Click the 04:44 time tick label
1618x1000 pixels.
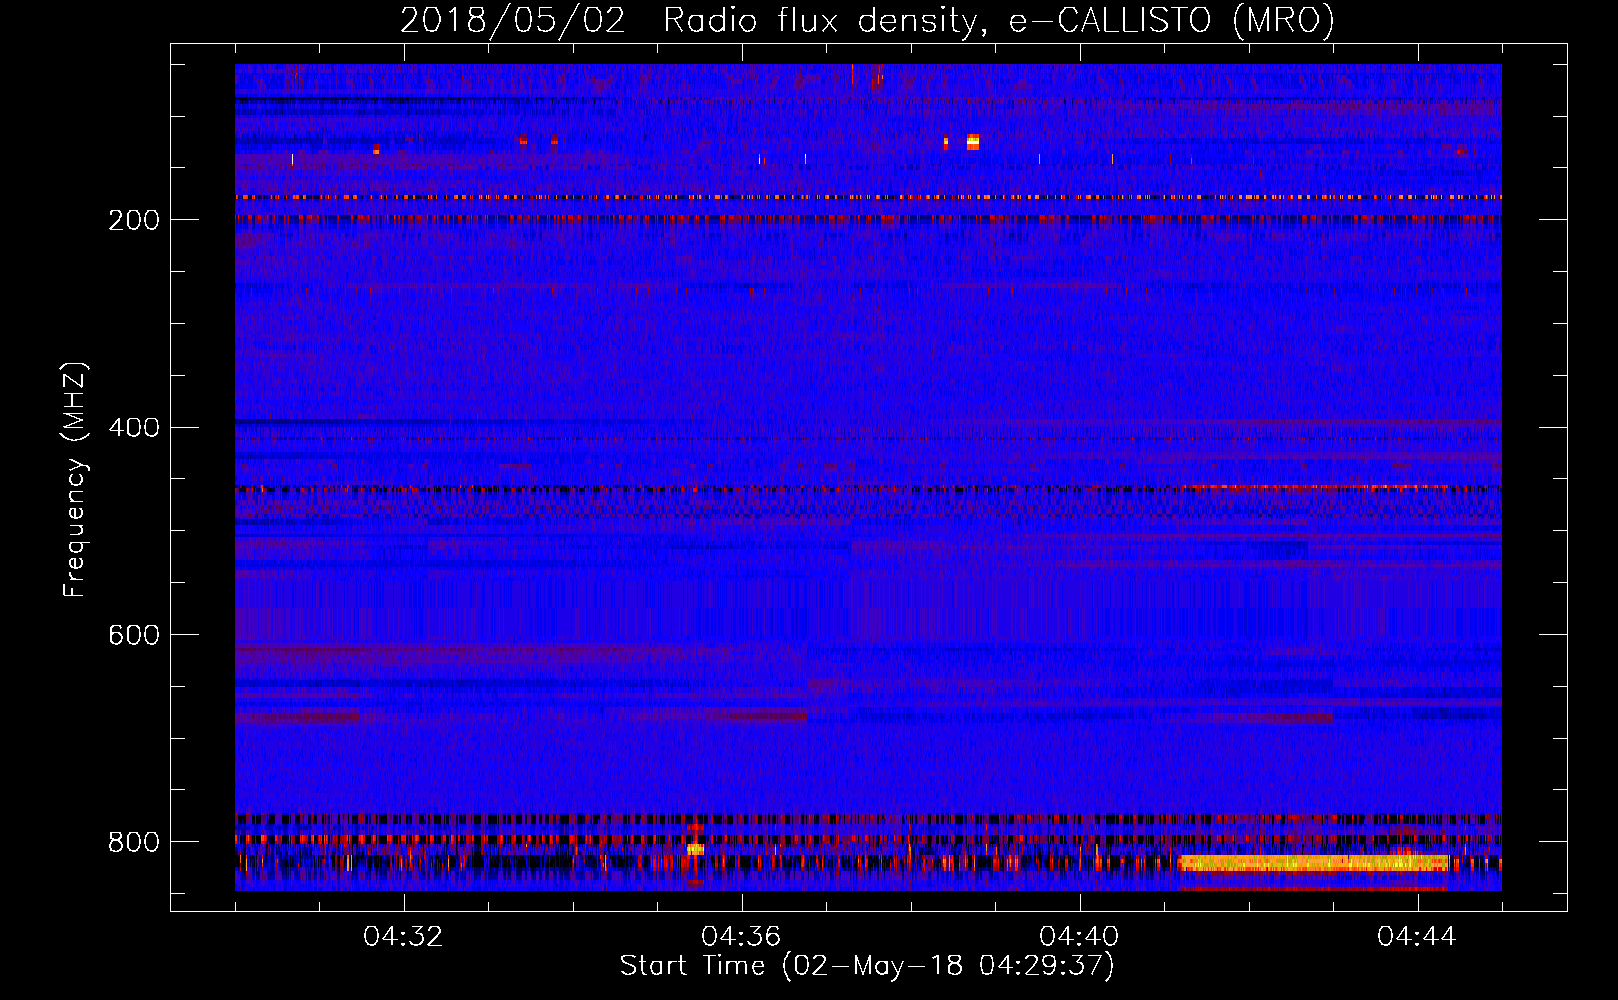pos(1417,937)
